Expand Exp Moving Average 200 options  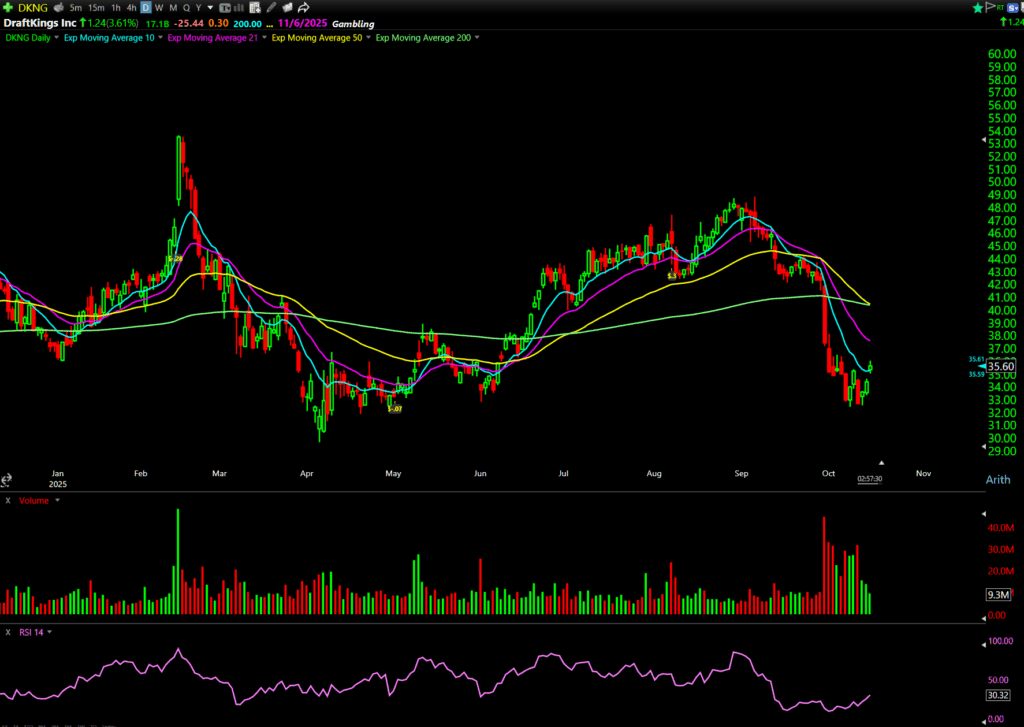click(x=478, y=38)
